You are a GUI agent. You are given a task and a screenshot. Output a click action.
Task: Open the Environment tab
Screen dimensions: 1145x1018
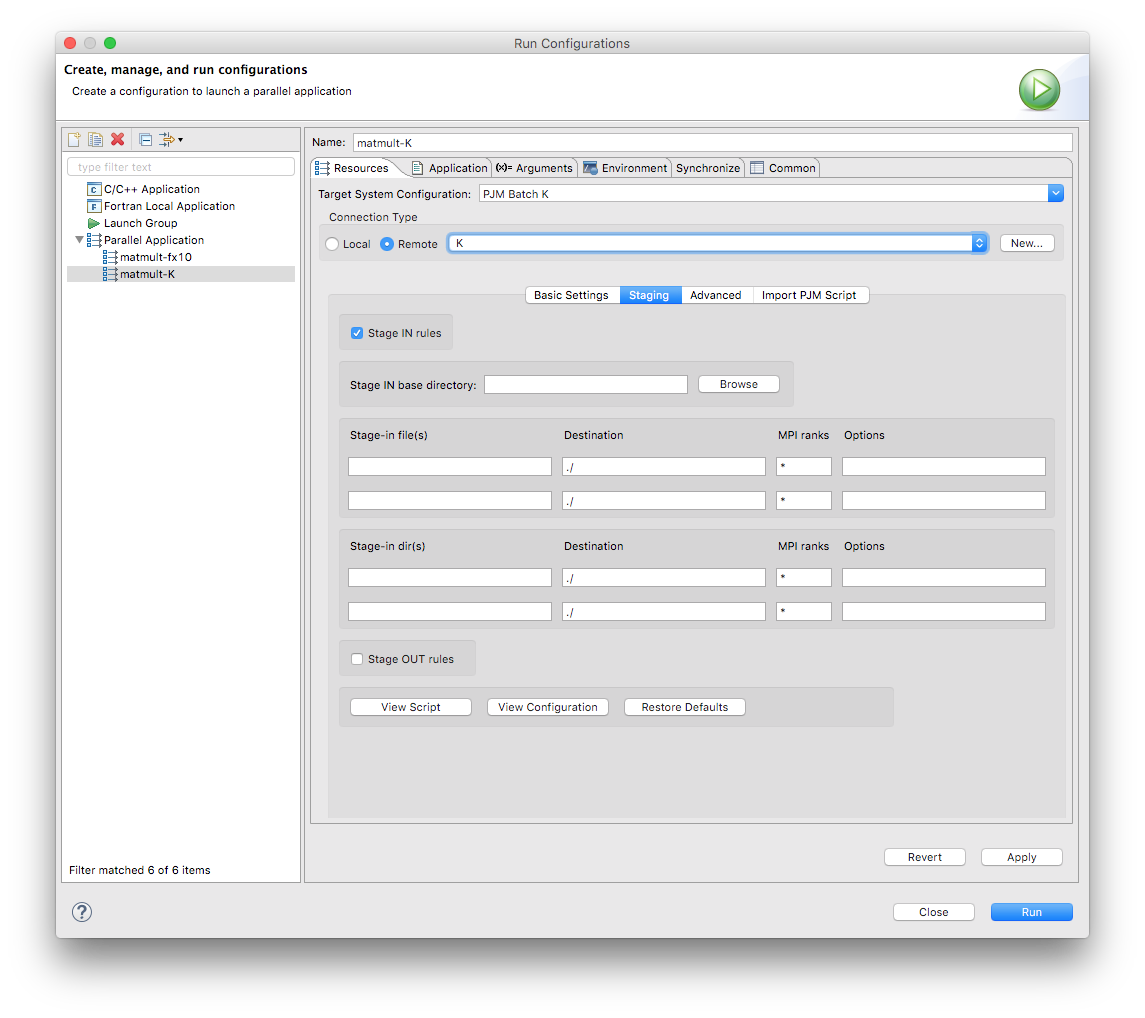click(625, 168)
